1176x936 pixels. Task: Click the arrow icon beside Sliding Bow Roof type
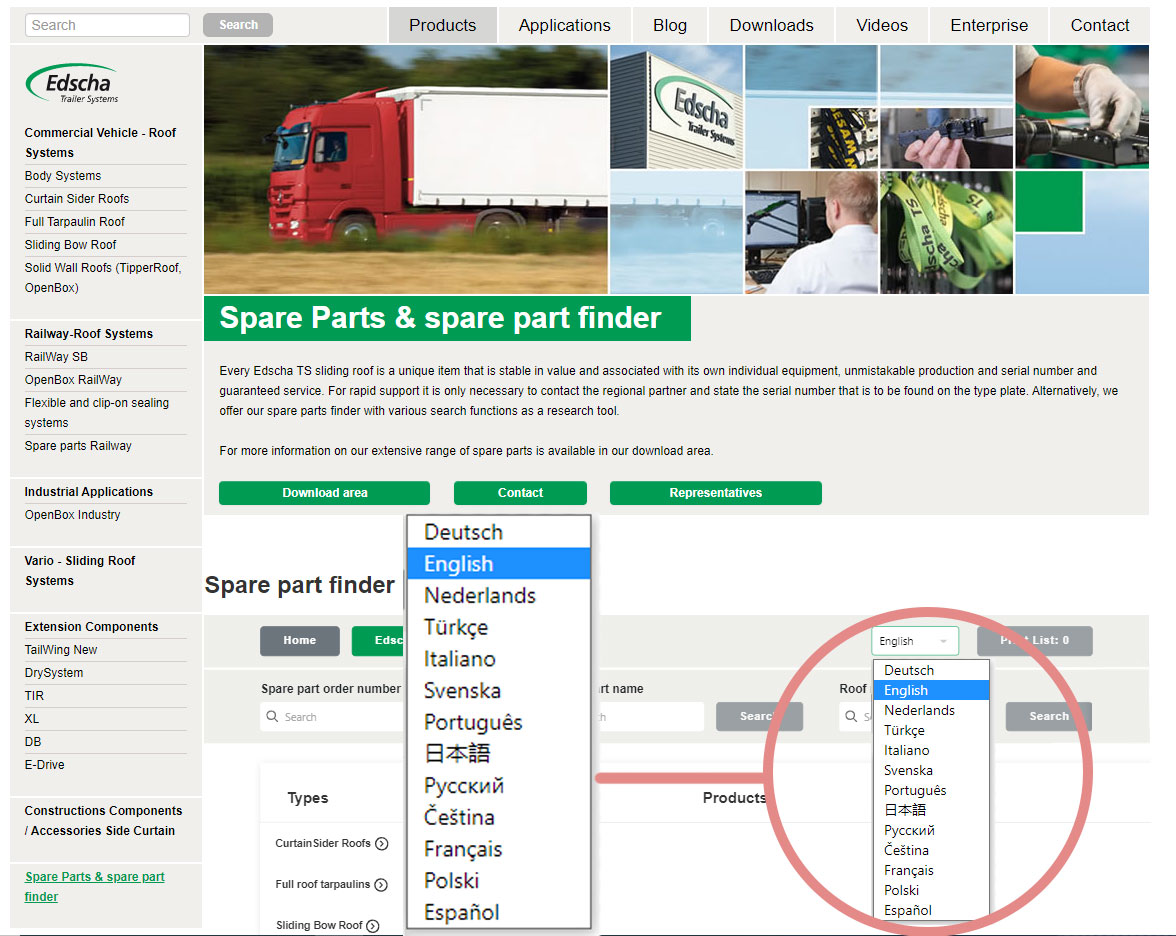373,926
